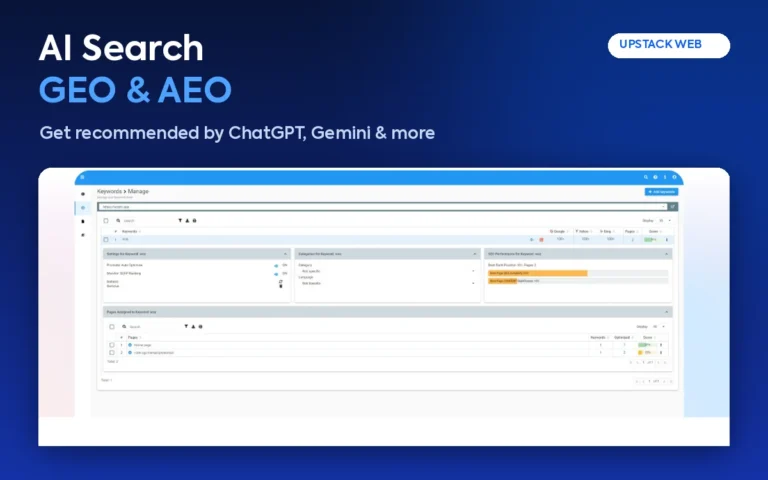Screen dimensions: 768x480
Task: Sort the pages table by the Optimized column
Action: (x=623, y=337)
